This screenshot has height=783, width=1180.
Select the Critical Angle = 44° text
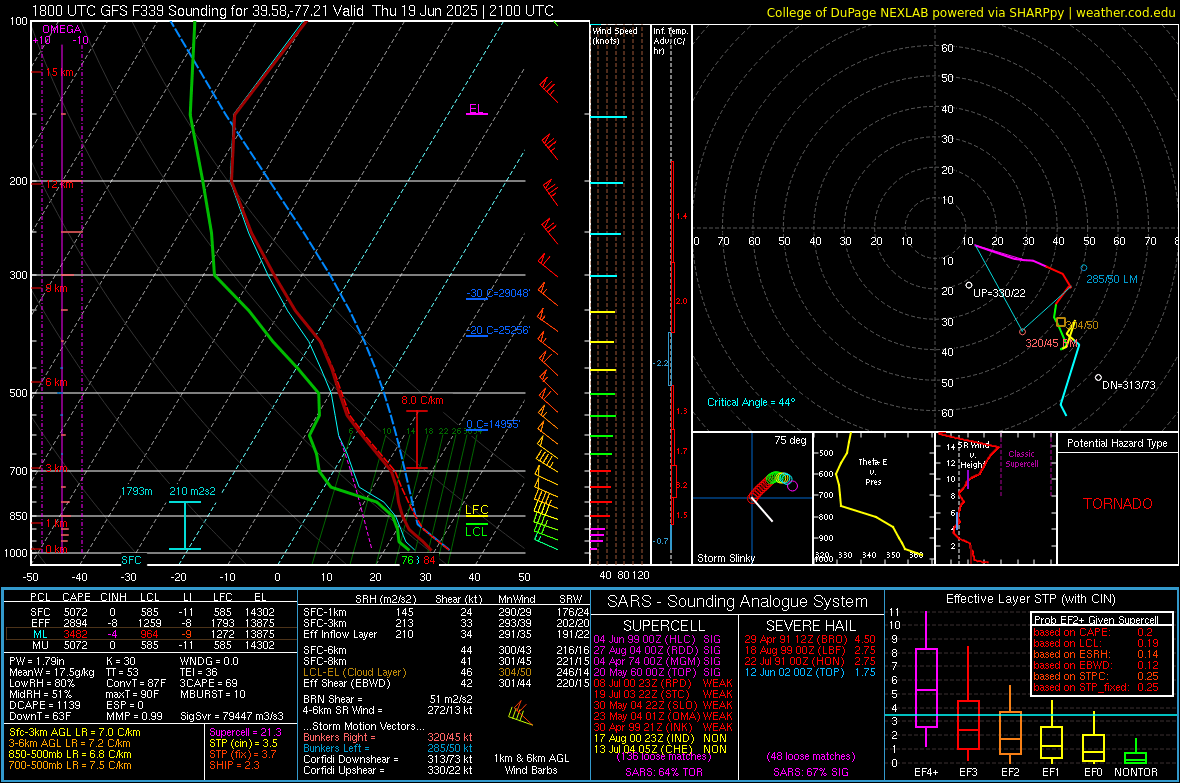(750, 402)
